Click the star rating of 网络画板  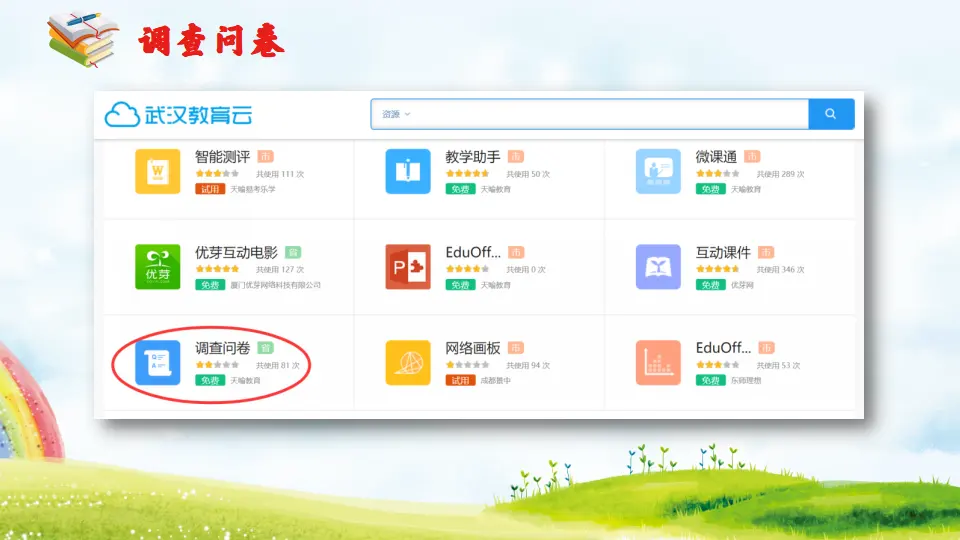coord(468,365)
